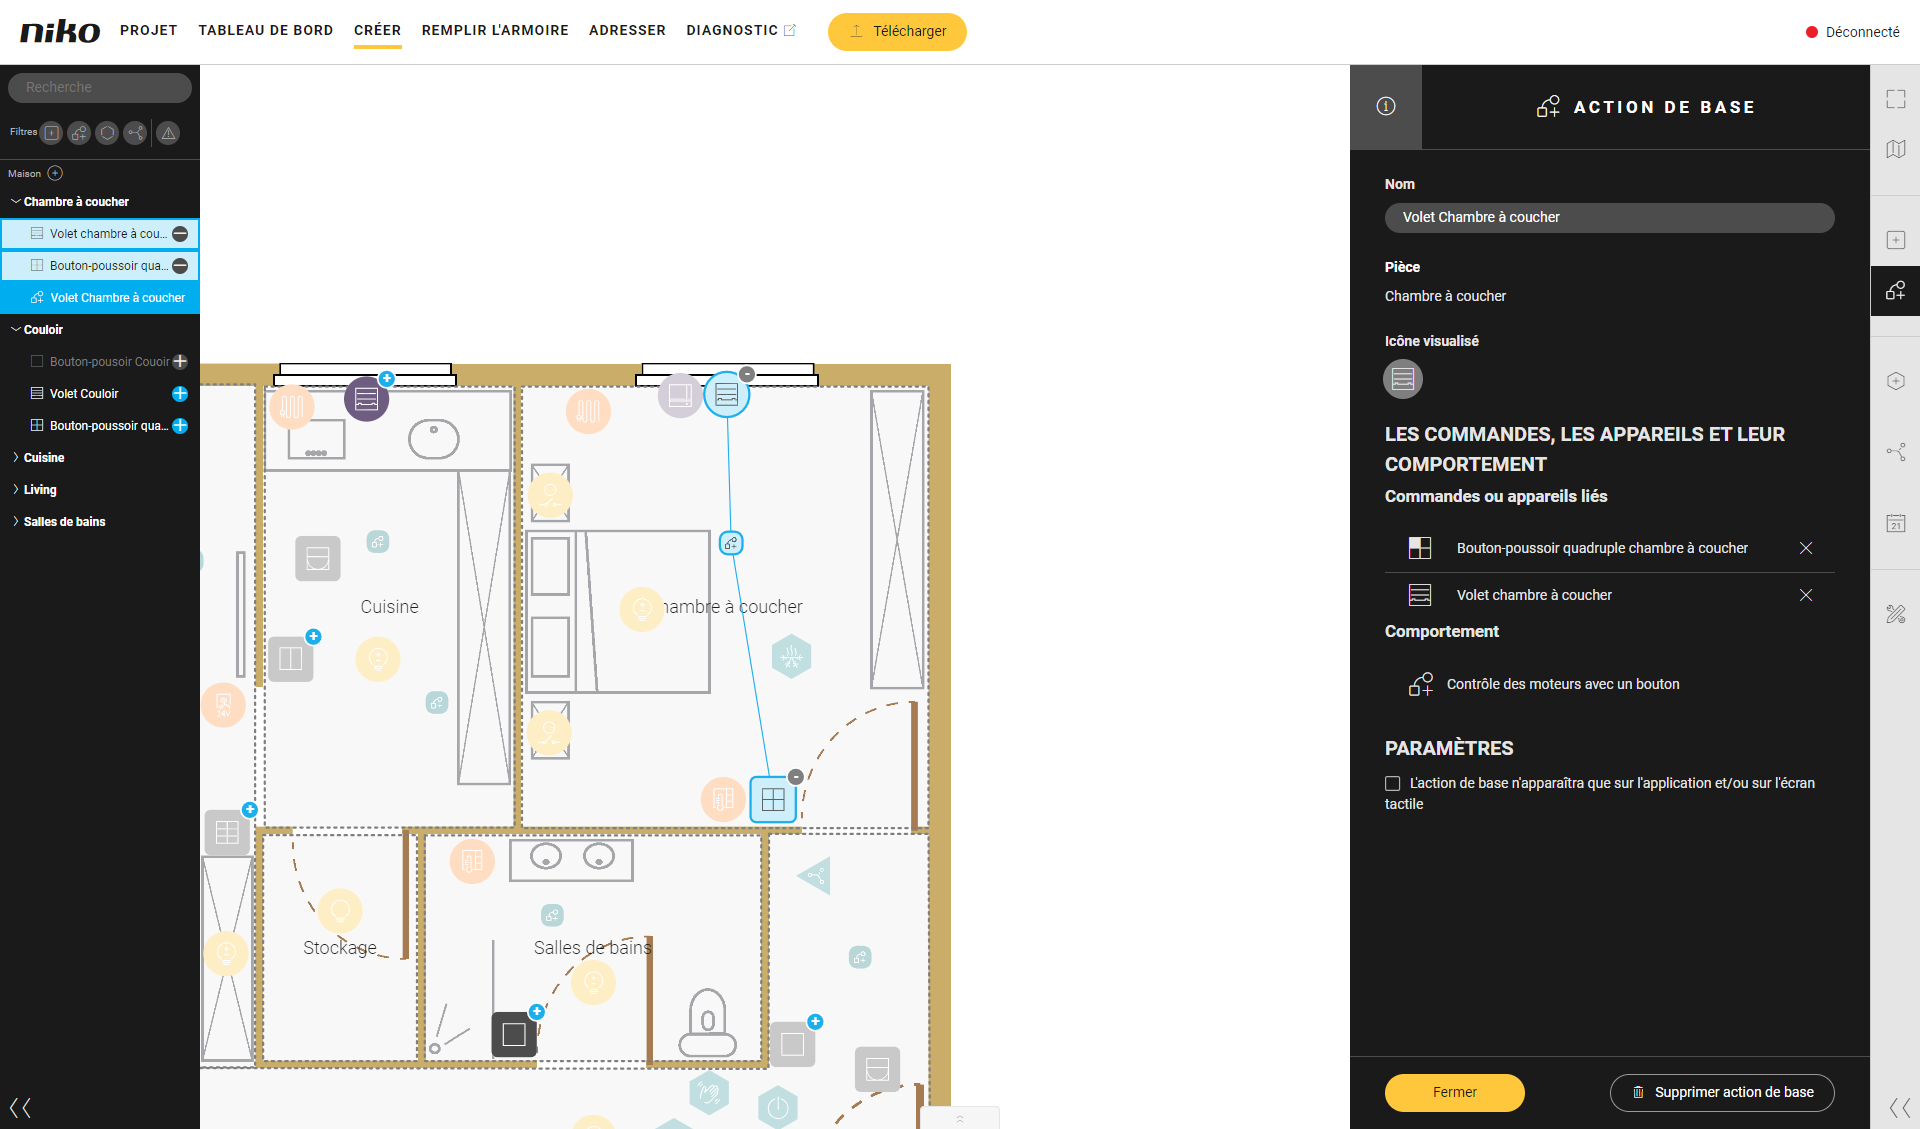Click the Nom input field

pos(1608,217)
